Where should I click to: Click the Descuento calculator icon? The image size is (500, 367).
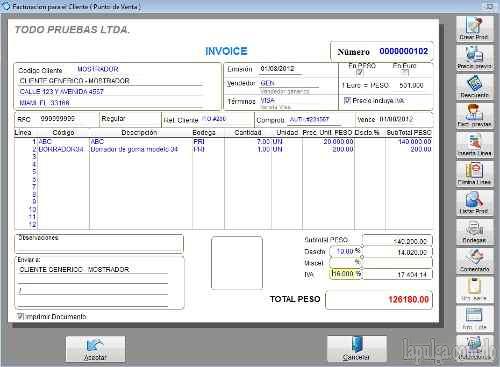[x=475, y=87]
